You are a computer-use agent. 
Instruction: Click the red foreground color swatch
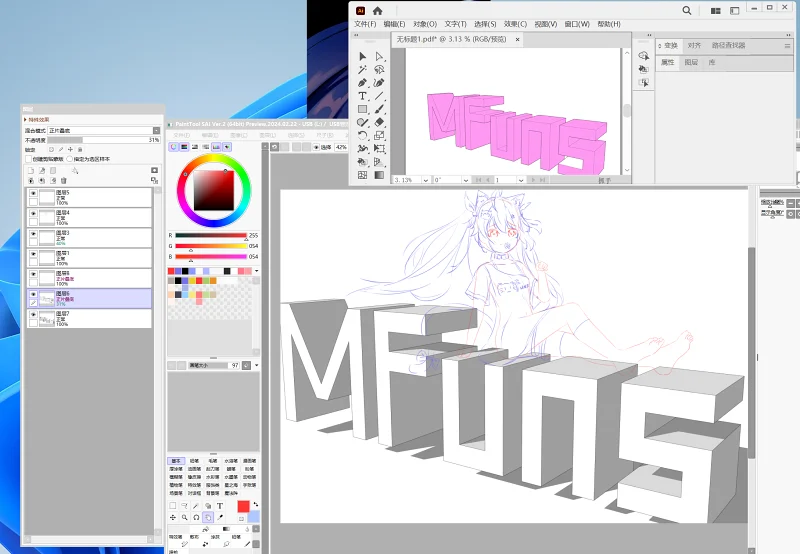click(x=243, y=506)
